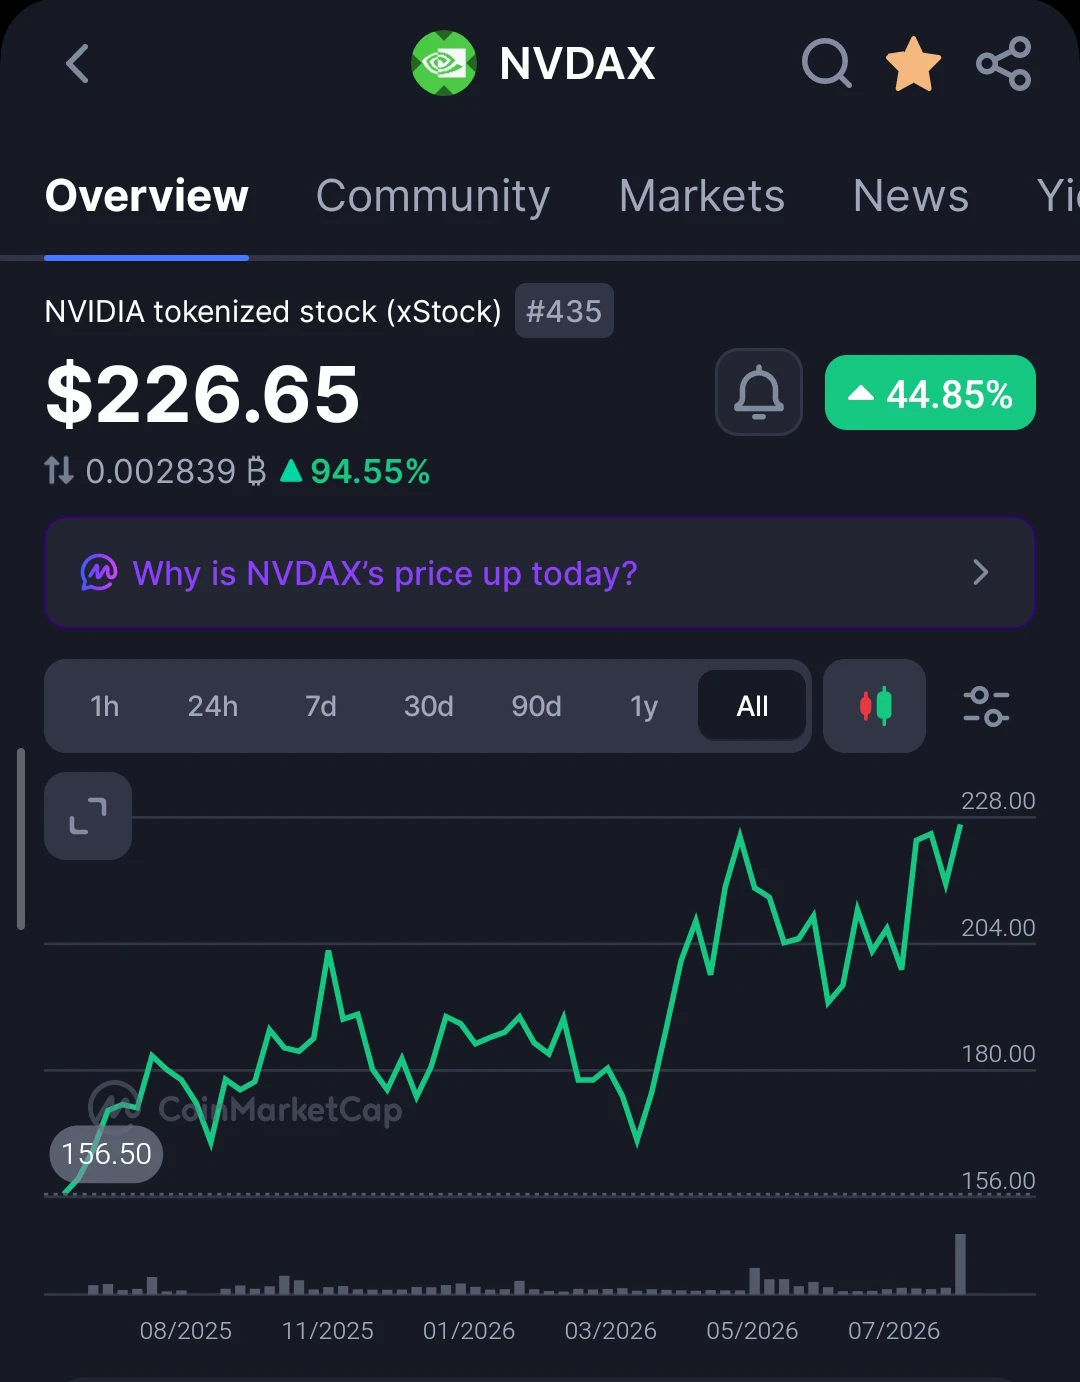Viewport: 1080px width, 1382px height.
Task: Tap the 156.50 low price label
Action: (106, 1154)
